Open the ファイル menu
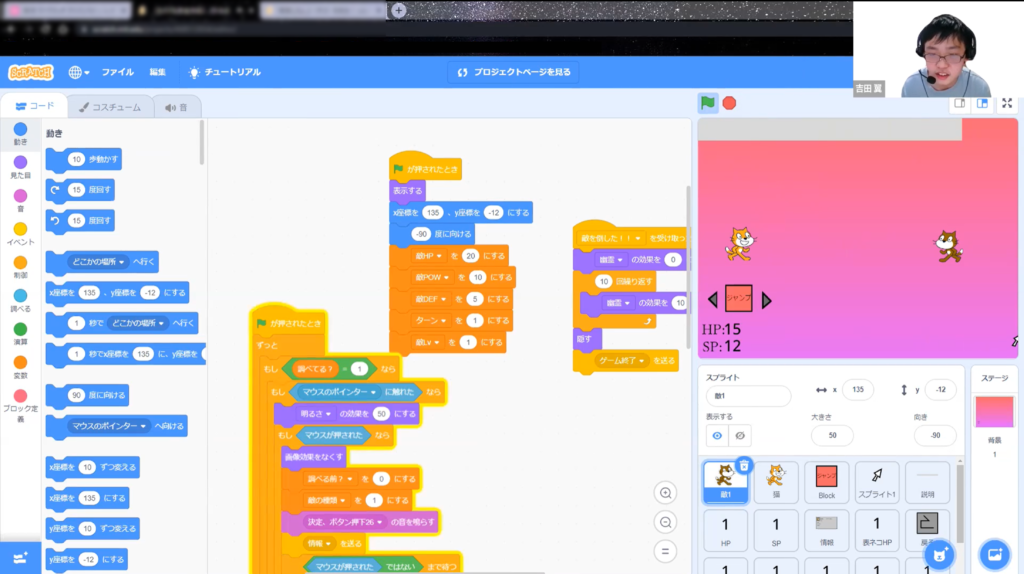This screenshot has width=1024, height=574. click(118, 72)
